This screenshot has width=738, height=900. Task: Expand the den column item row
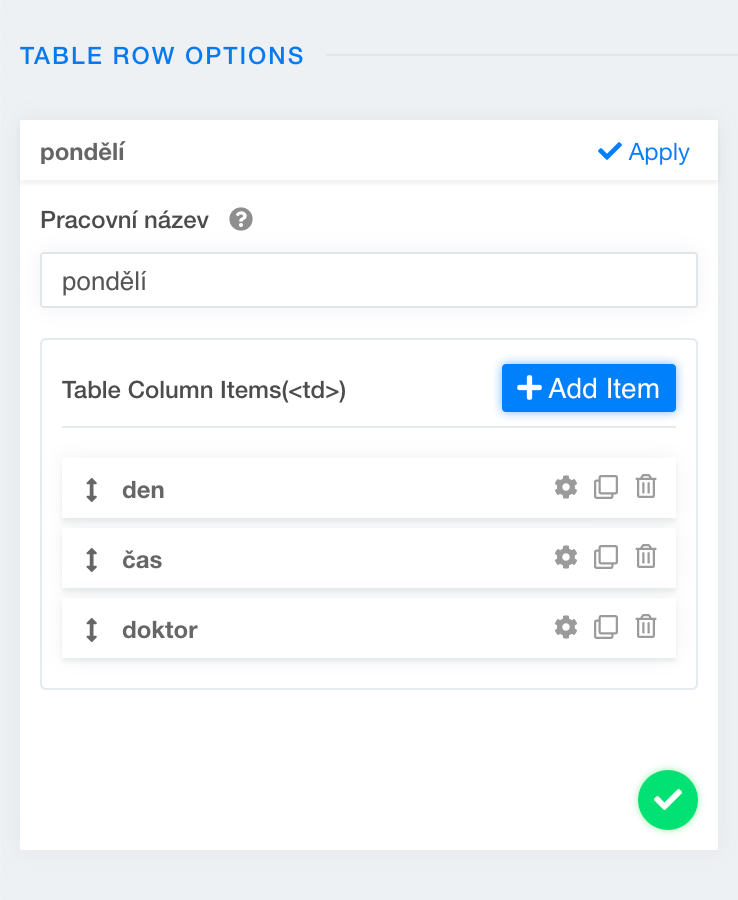click(x=330, y=490)
